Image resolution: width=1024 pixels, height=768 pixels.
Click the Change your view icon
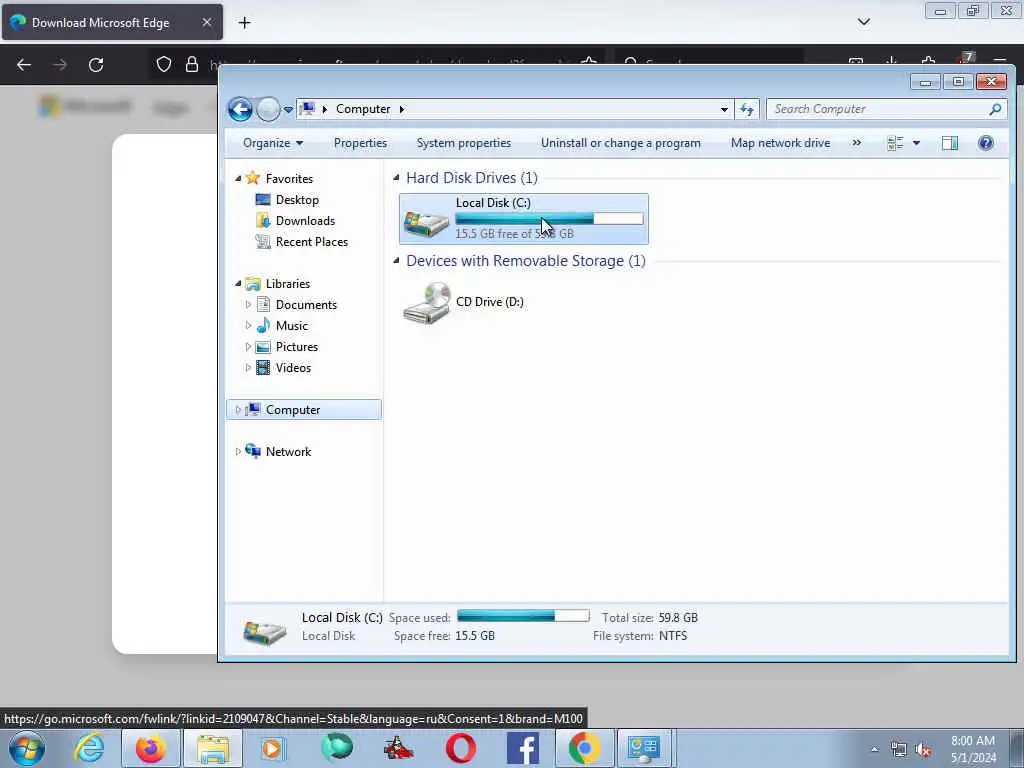895,143
